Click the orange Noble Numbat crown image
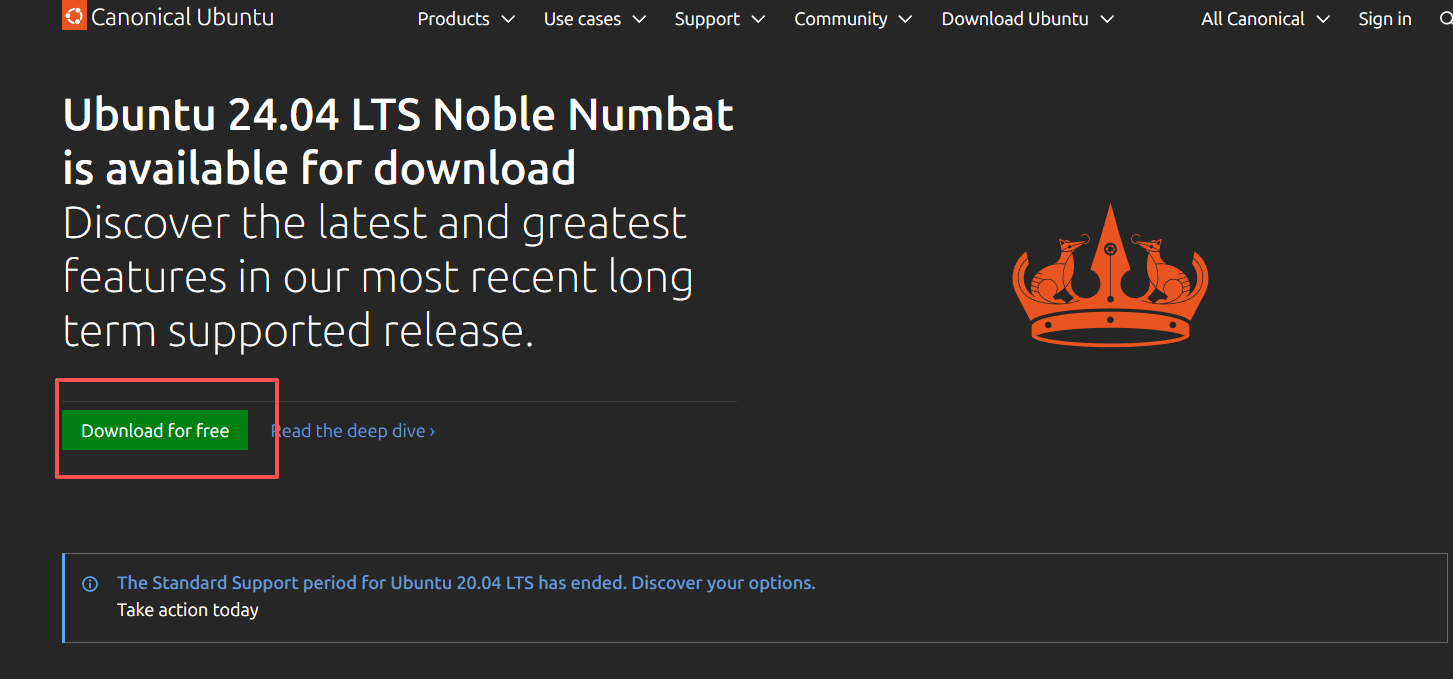Viewport: 1453px width, 679px height. click(x=1110, y=275)
